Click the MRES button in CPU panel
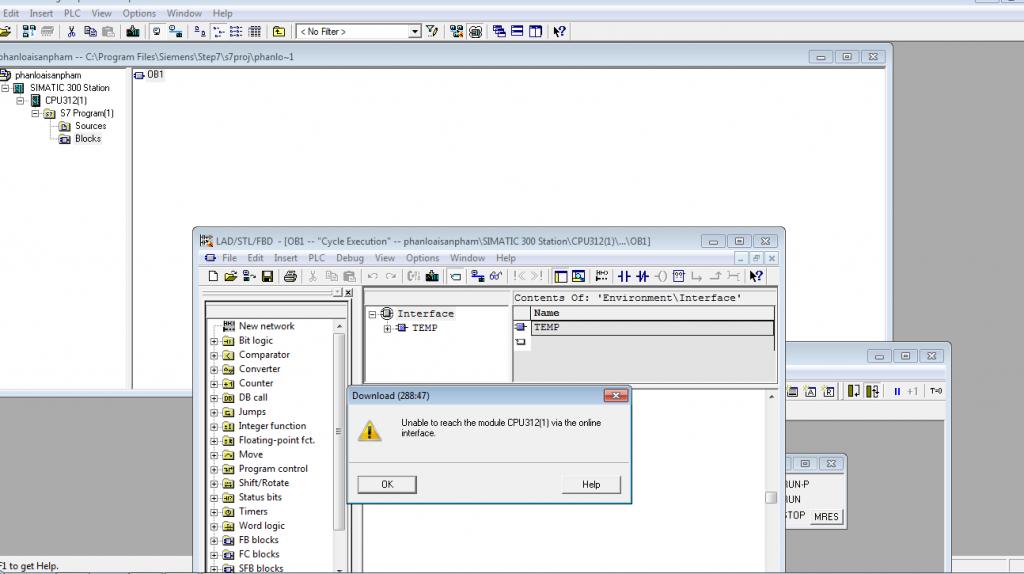Image resolution: width=1024 pixels, height=574 pixels. click(826, 517)
